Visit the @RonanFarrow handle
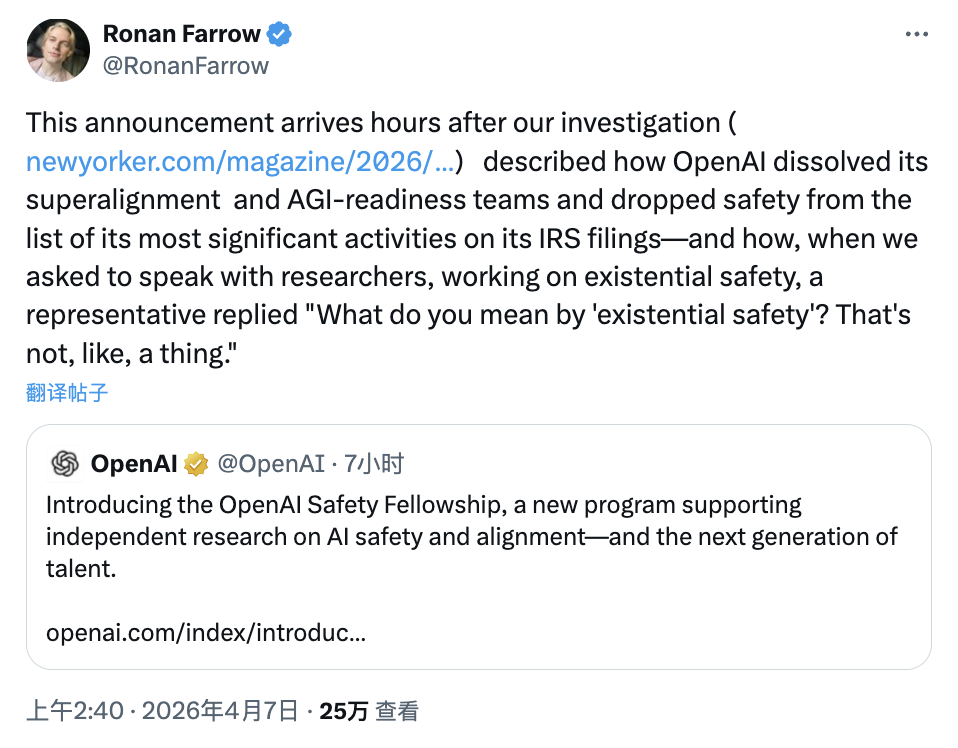The height and width of the screenshot is (748, 958). click(185, 65)
